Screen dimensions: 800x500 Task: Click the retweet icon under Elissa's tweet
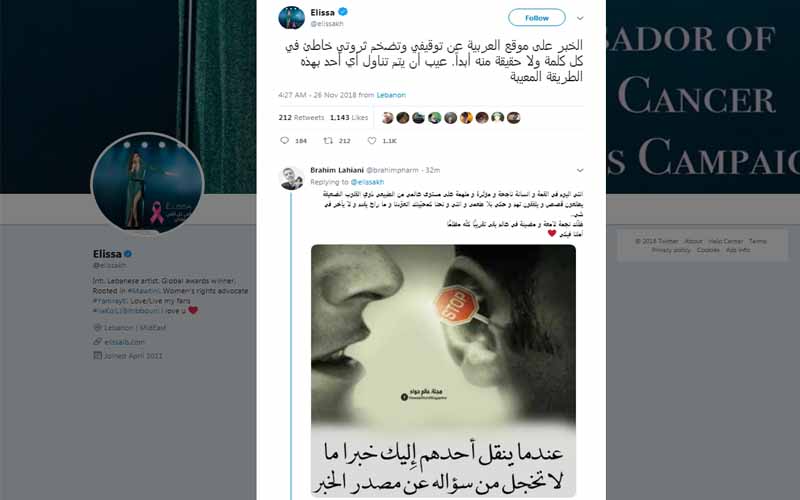point(329,140)
